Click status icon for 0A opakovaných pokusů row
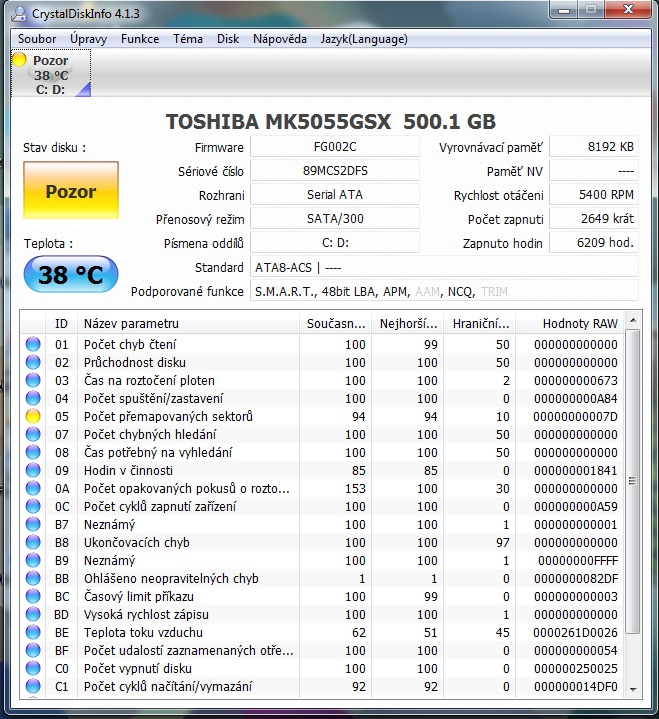Image resolution: width=659 pixels, height=719 pixels. (33, 488)
